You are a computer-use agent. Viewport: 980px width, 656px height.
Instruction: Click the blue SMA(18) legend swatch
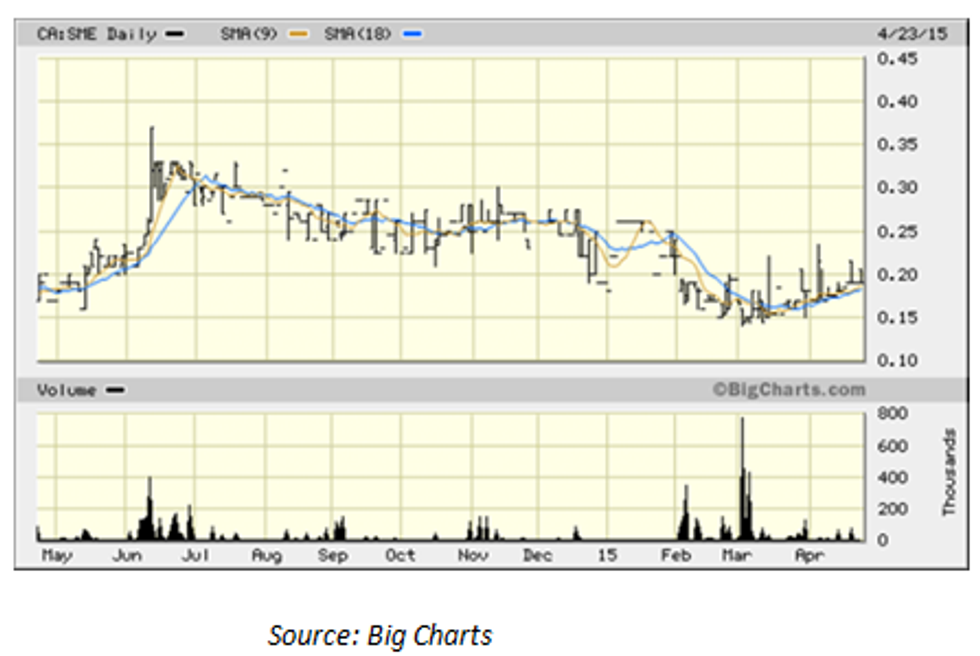413,34
